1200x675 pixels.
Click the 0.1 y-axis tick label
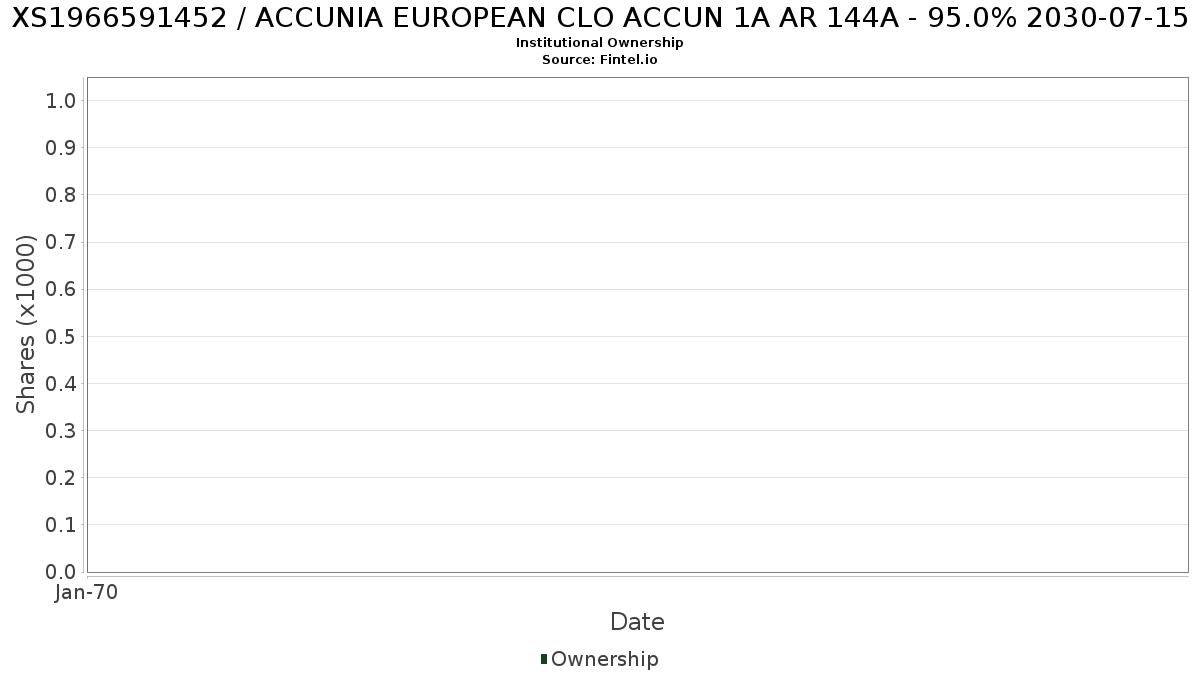coord(61,525)
